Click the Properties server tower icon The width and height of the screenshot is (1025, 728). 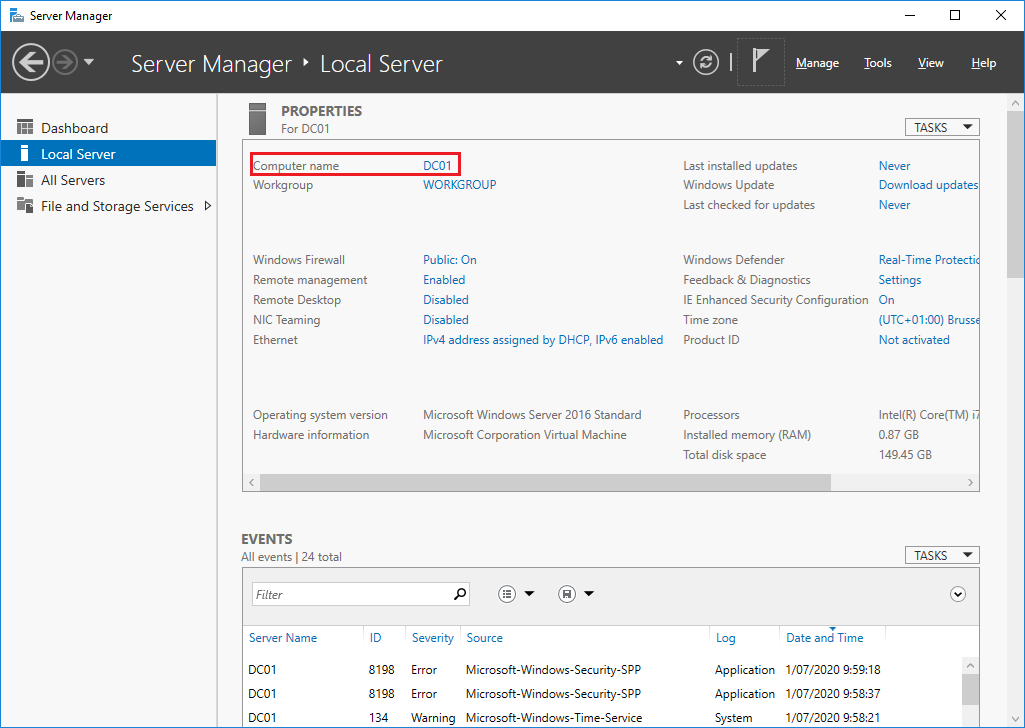(258, 118)
